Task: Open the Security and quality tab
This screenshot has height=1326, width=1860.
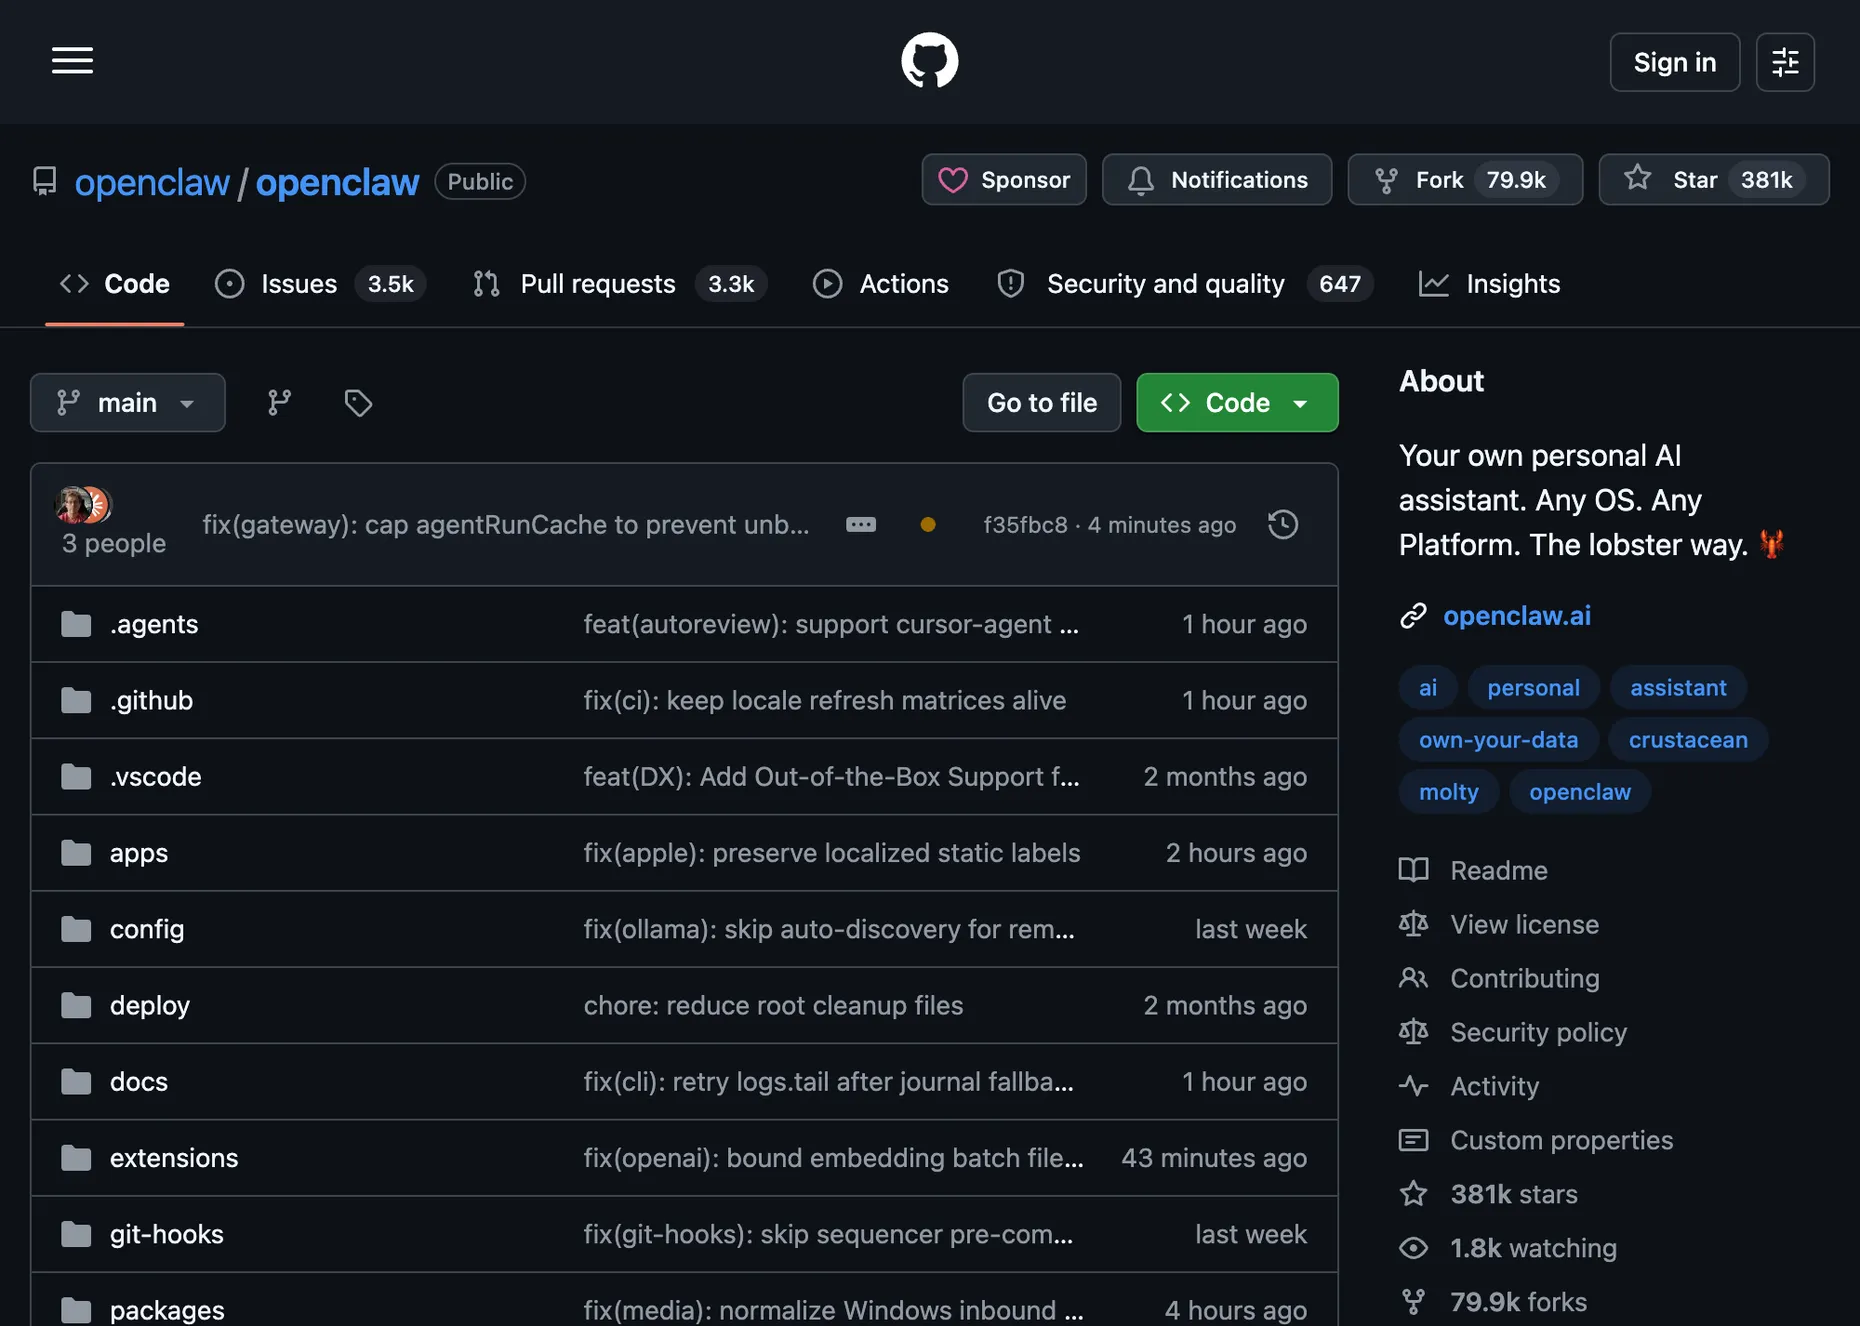Action: [x=1185, y=284]
